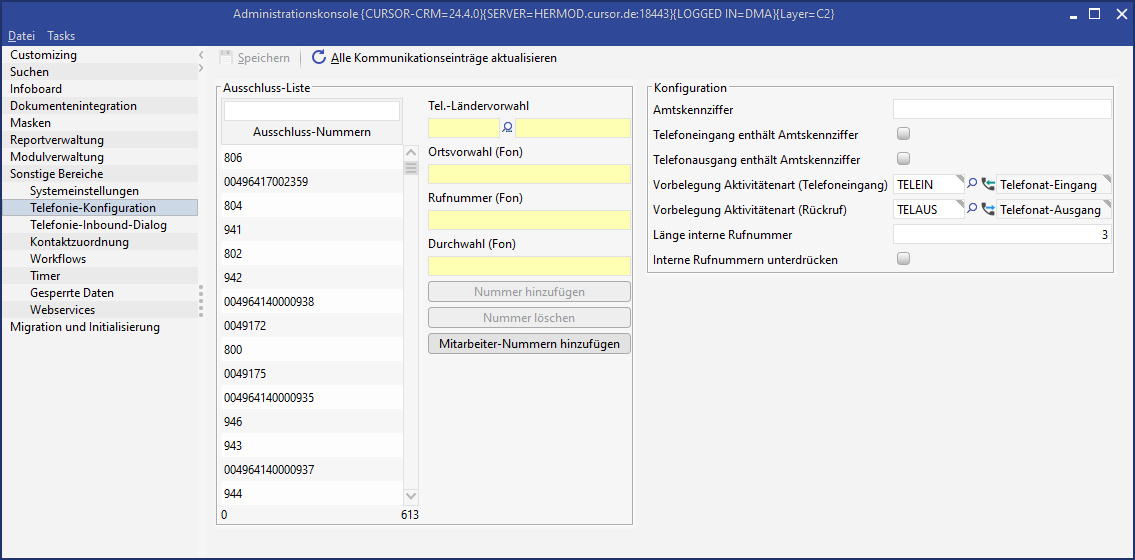The width and height of the screenshot is (1135, 560).
Task: Collapse the Sonstige Bereiche tree section
Action: 56,174
